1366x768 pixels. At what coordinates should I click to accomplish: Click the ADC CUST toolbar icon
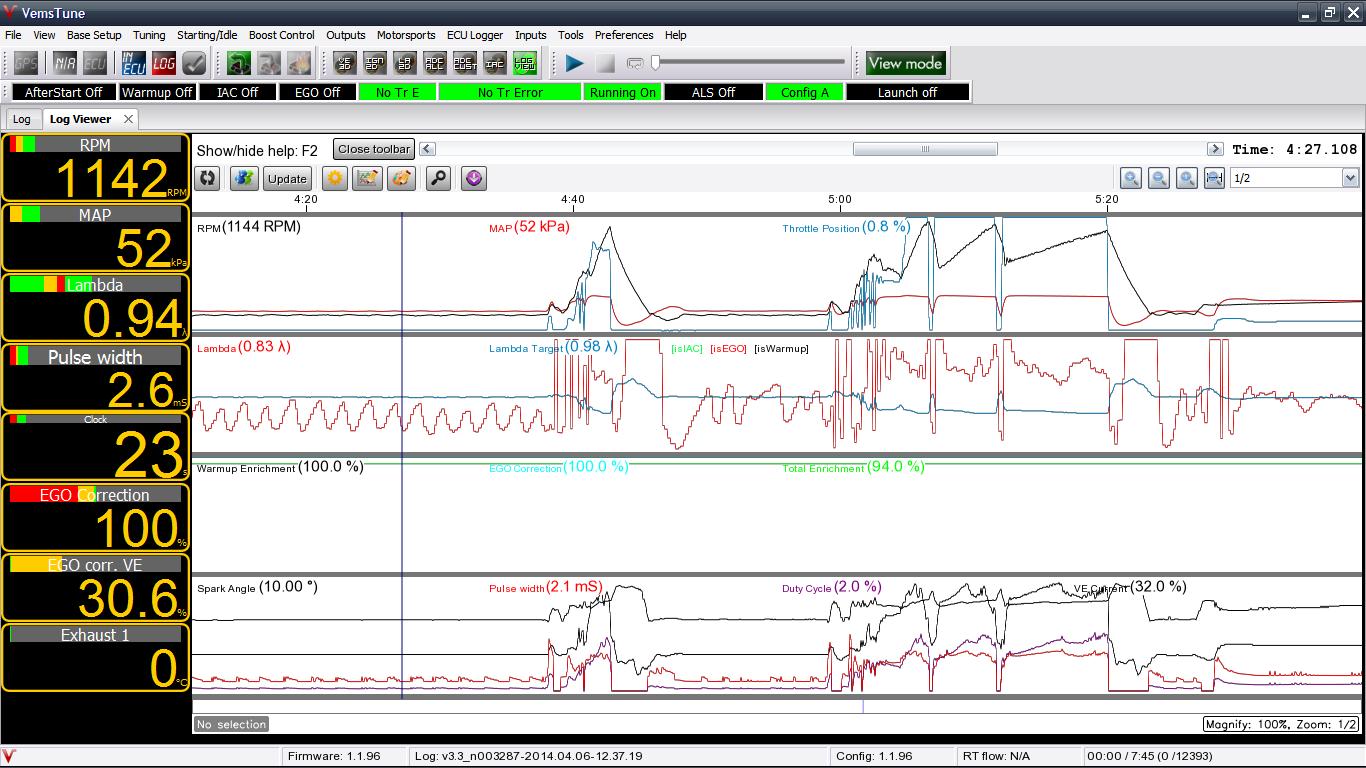[465, 64]
